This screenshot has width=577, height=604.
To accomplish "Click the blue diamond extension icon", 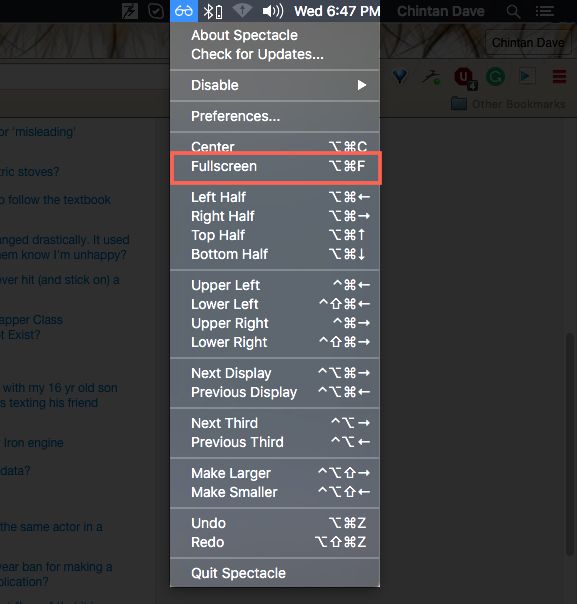I will tap(400, 76).
